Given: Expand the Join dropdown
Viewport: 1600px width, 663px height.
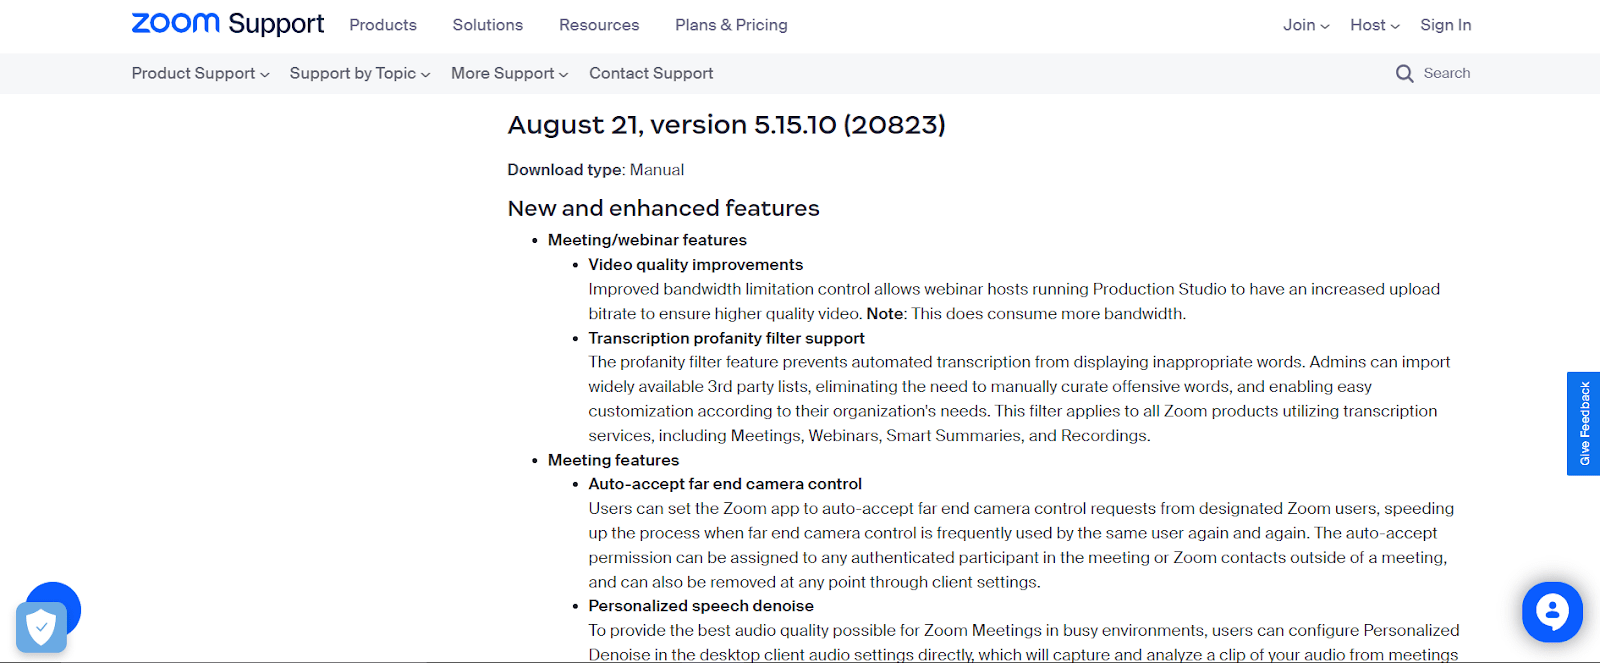Looking at the screenshot, I should click(1306, 25).
